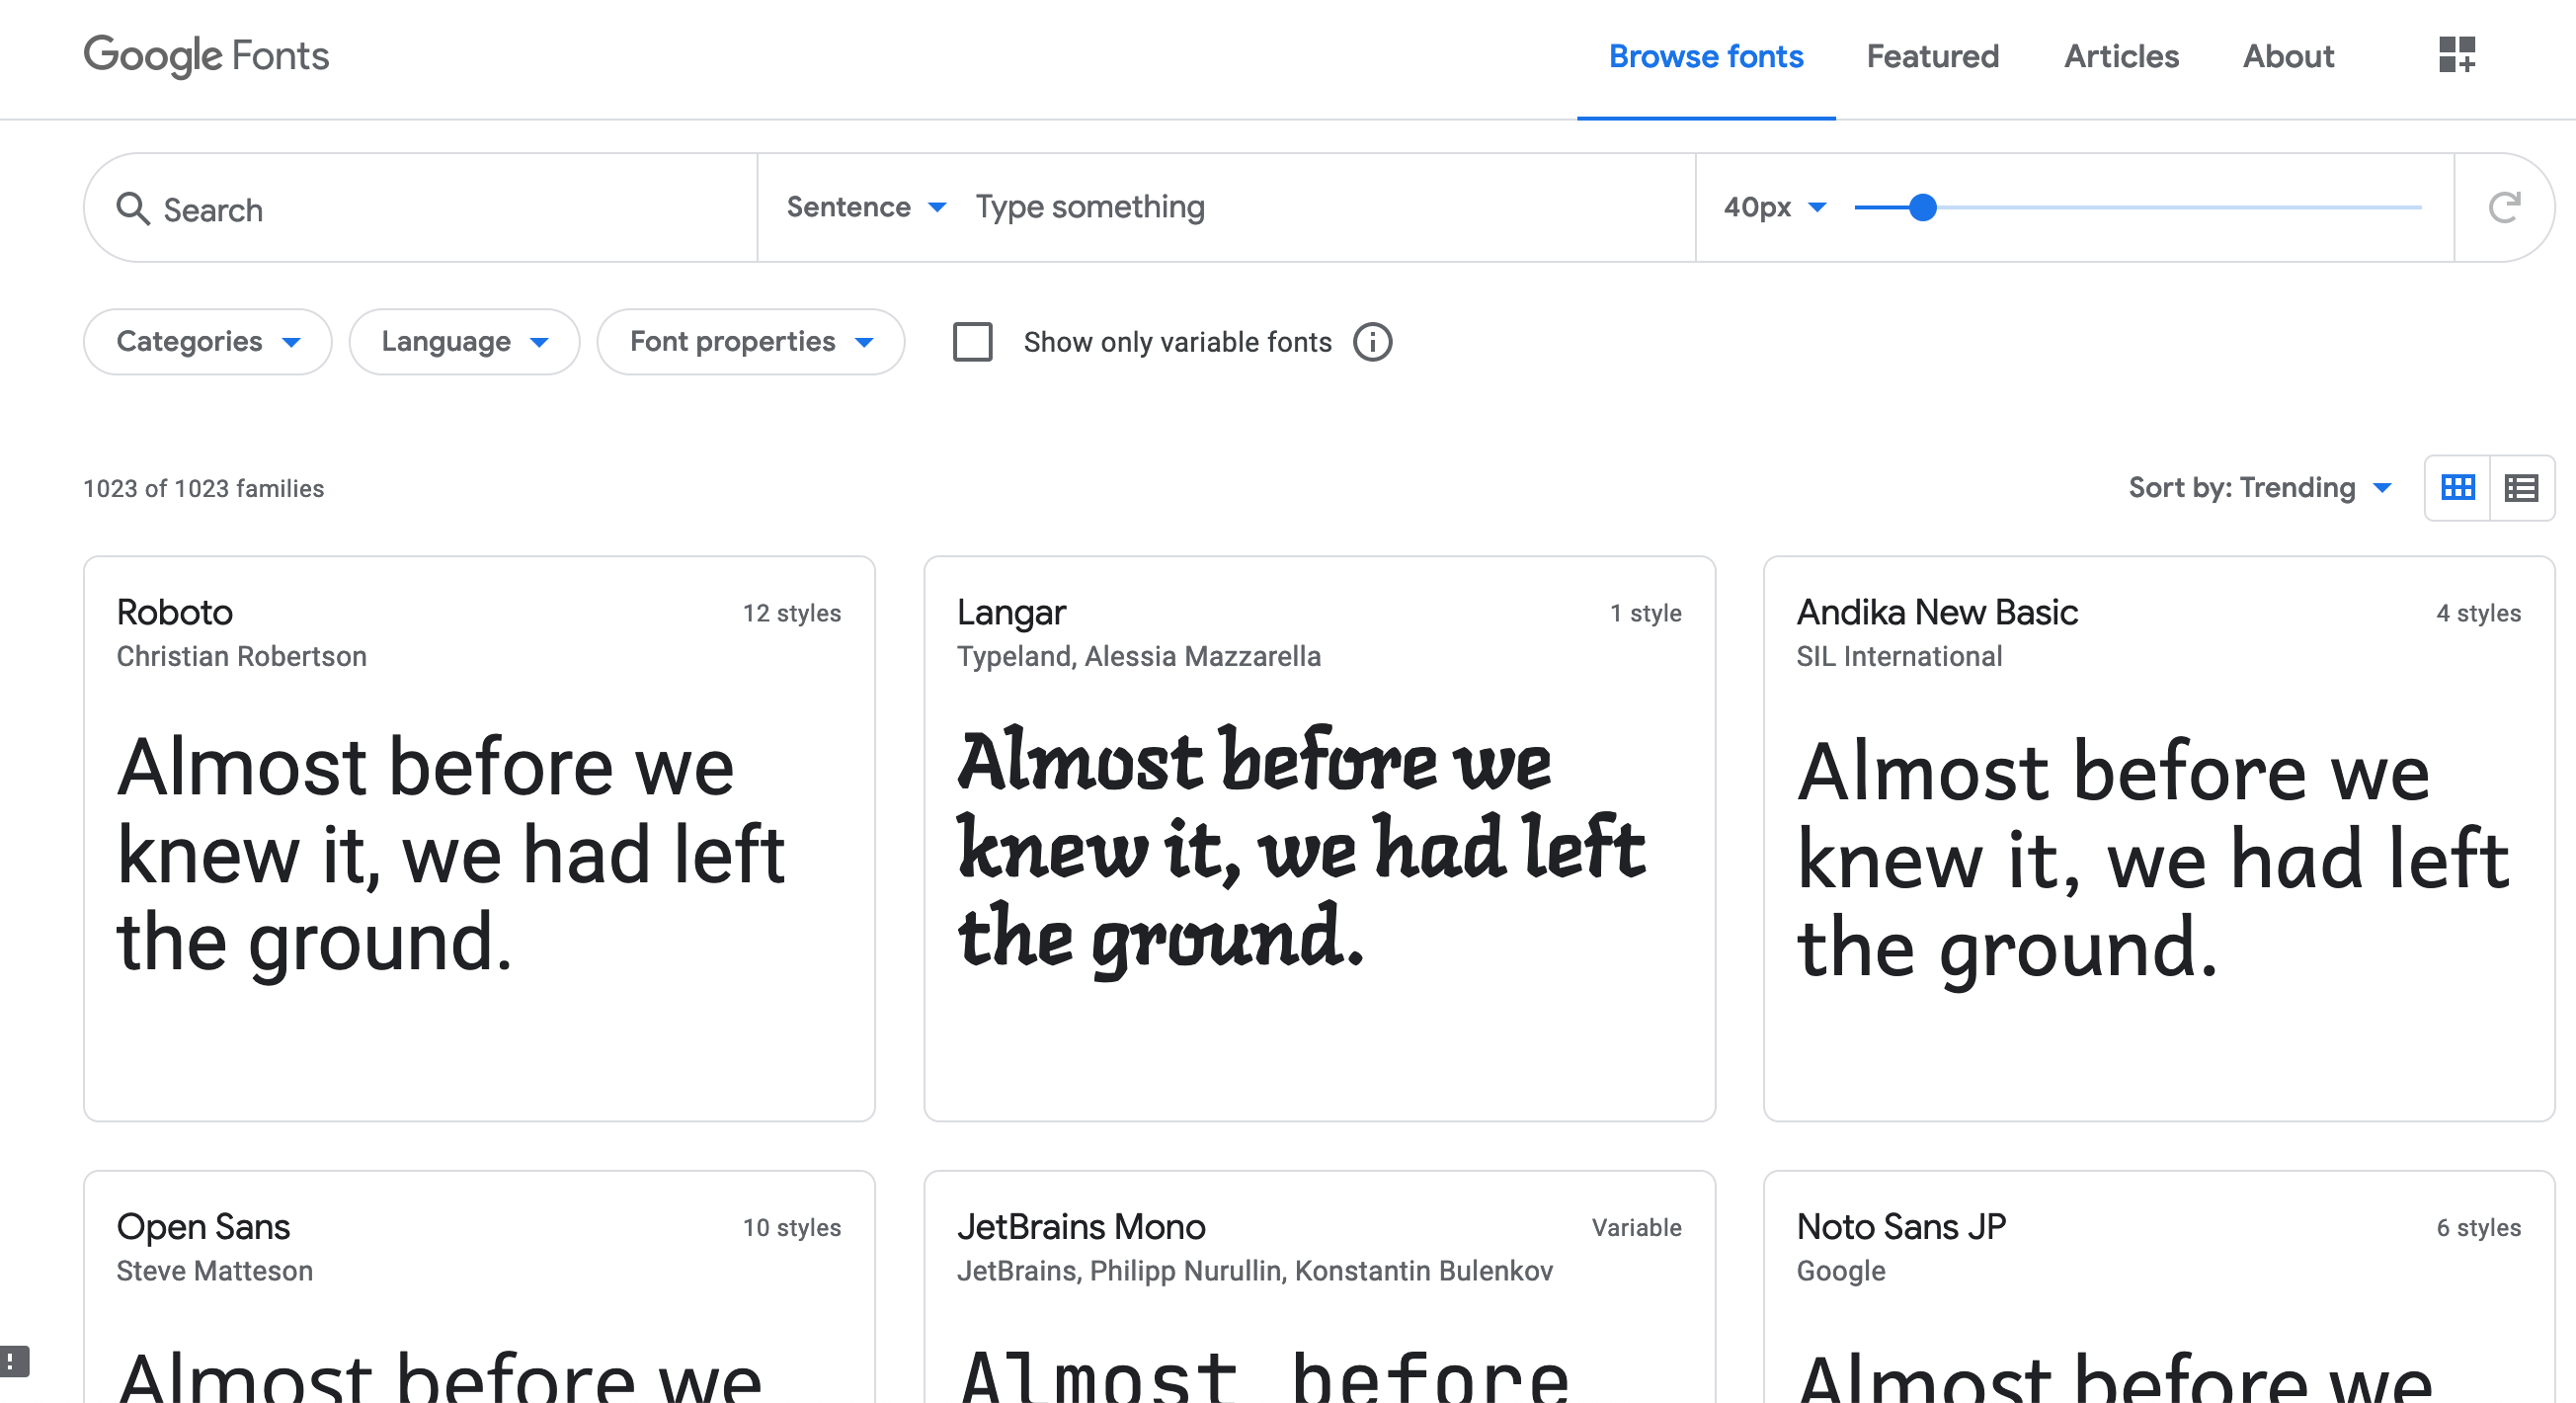This screenshot has height=1403, width=2576.
Task: Click Roboto's 12 styles label
Action: pyautogui.click(x=791, y=613)
